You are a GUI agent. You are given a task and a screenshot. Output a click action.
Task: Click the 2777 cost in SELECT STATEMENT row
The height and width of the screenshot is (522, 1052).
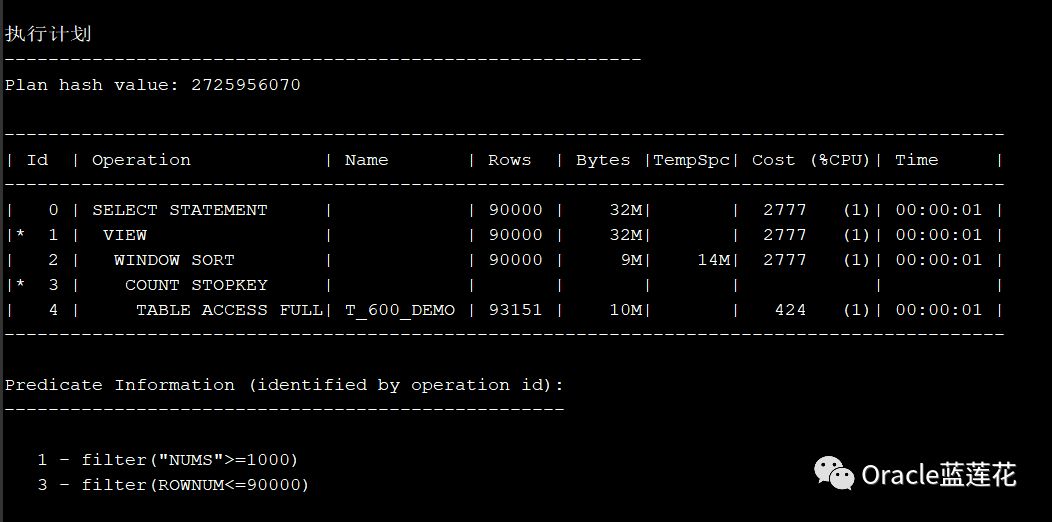click(x=784, y=210)
